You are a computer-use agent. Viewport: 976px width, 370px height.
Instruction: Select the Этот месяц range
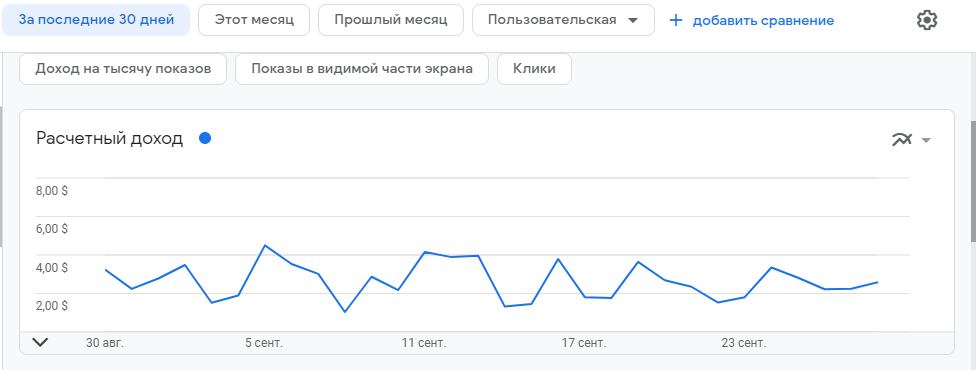[x=254, y=20]
